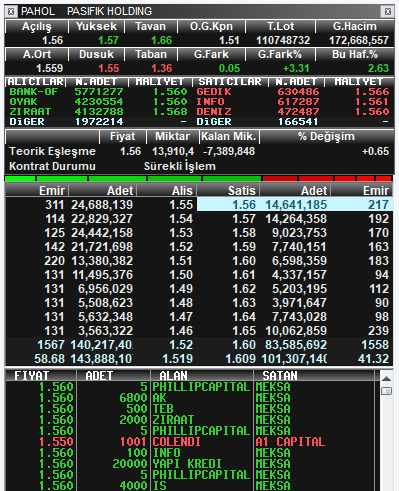Viewport: 399px width, 491px height.
Task: Click the icon left of the PAHOL title
Action: click(x=11, y=12)
